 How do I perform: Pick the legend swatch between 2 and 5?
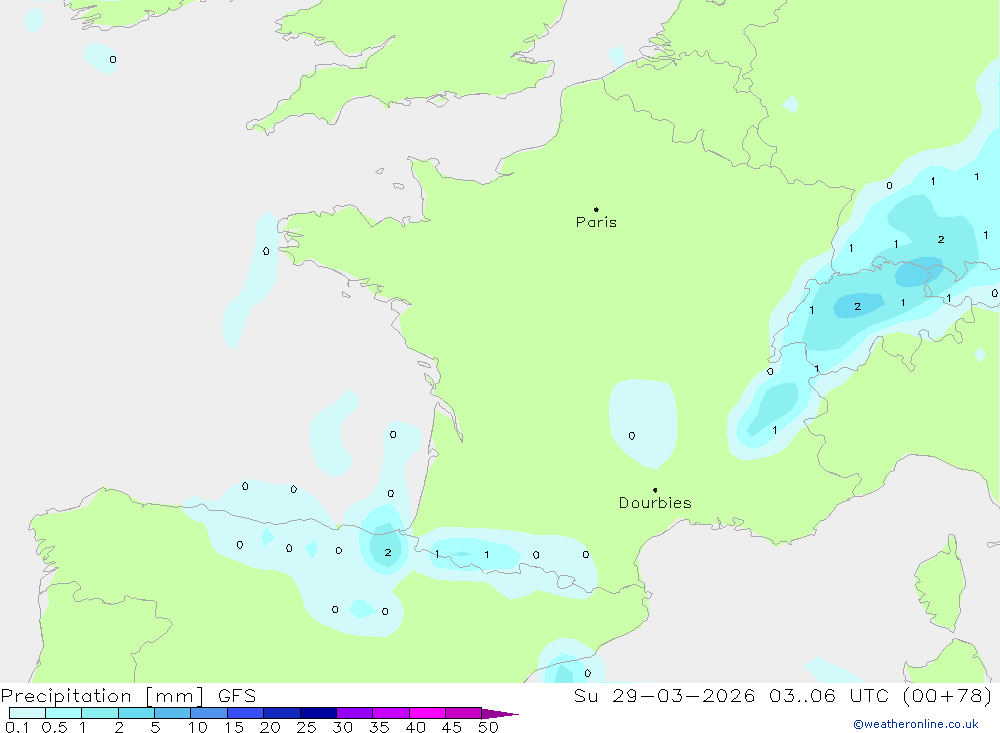tap(136, 713)
